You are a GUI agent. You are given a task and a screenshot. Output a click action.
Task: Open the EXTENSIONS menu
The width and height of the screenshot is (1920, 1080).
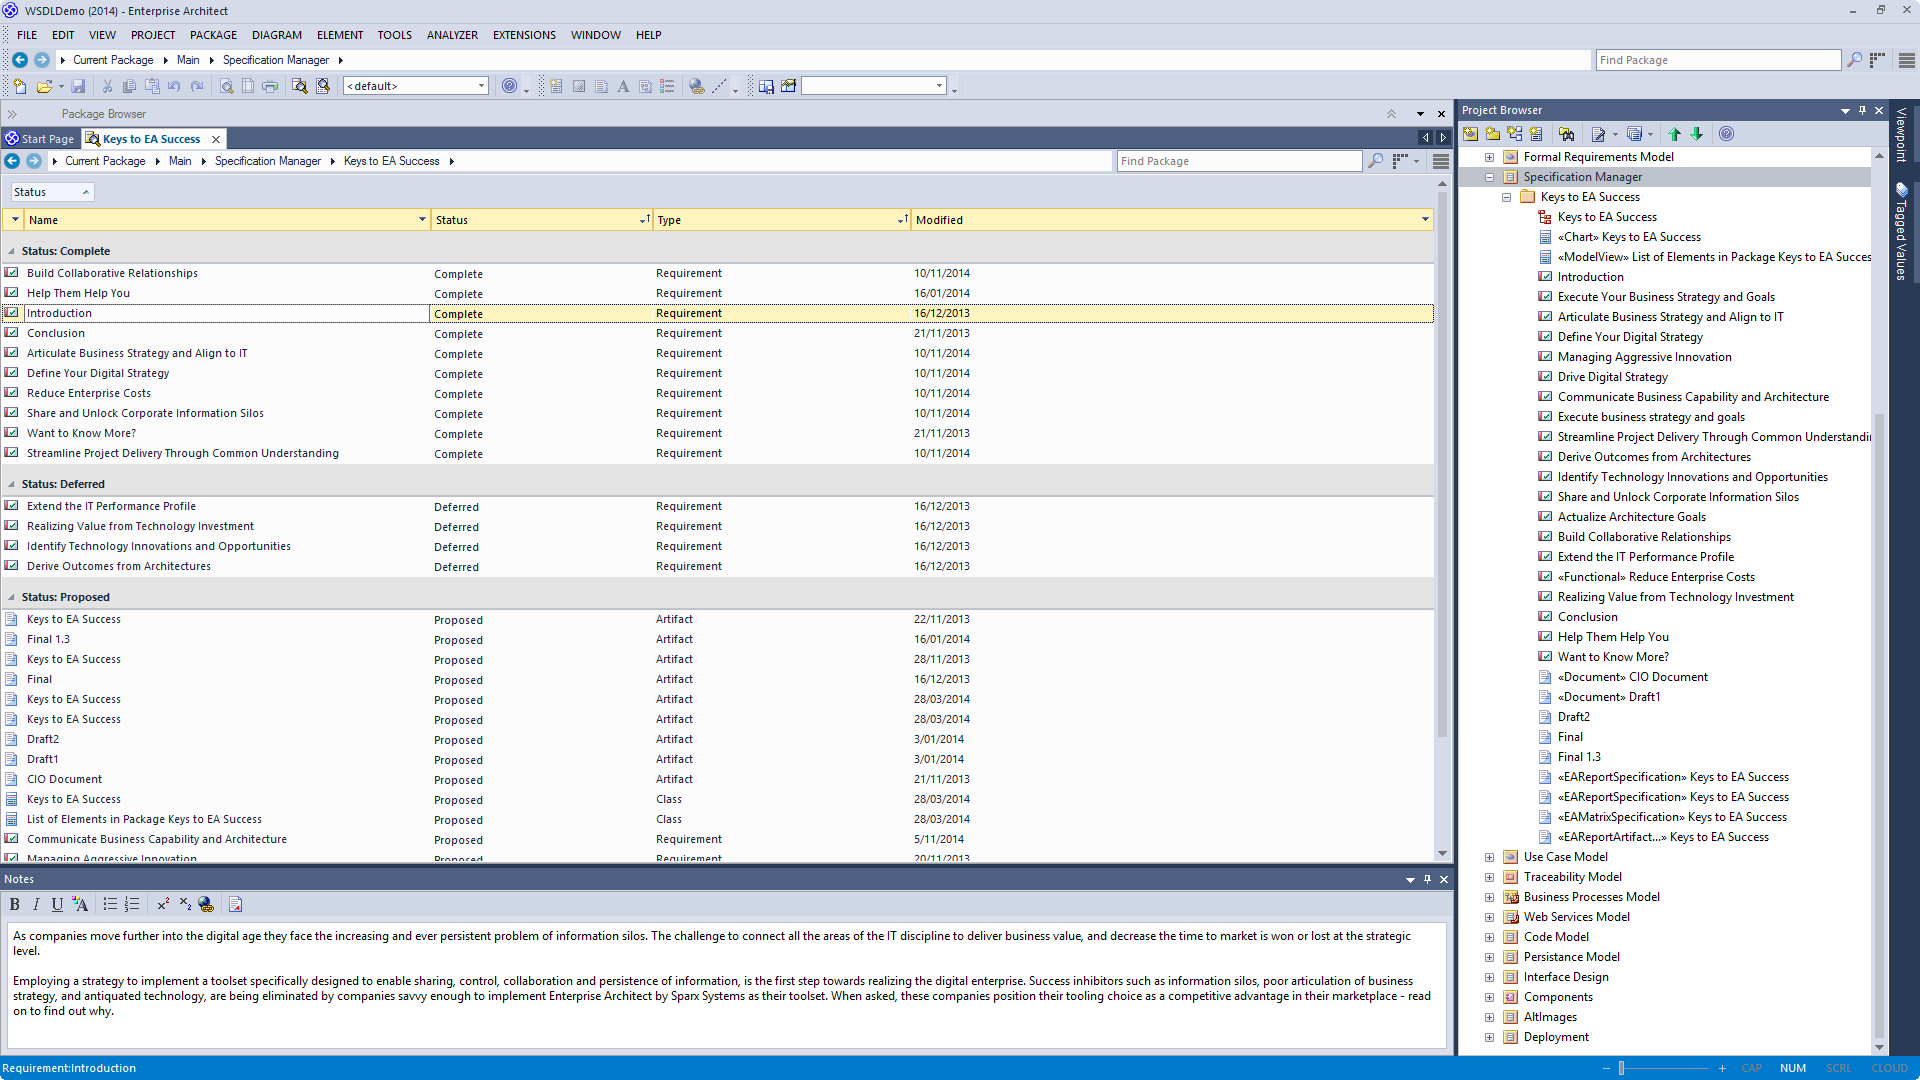[524, 35]
